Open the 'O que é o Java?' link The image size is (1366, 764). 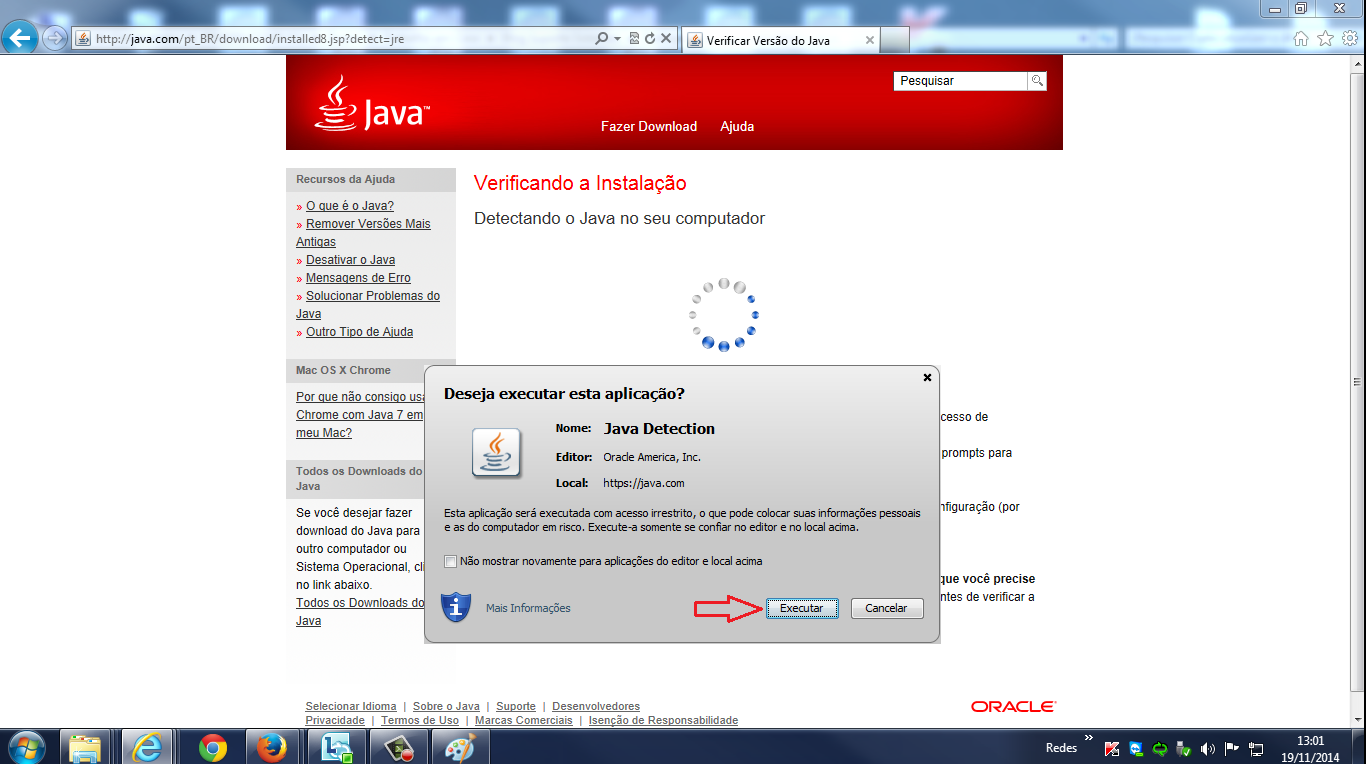[349, 205]
